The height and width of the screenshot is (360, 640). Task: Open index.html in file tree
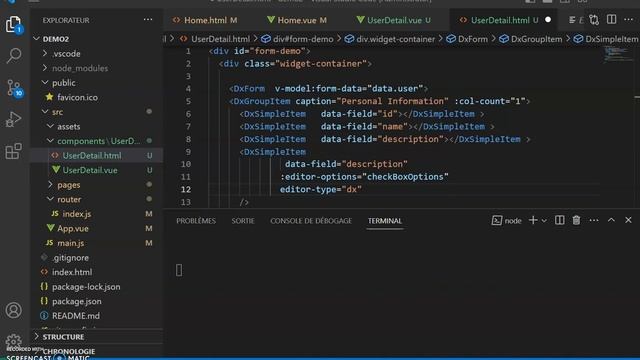(98, 272)
